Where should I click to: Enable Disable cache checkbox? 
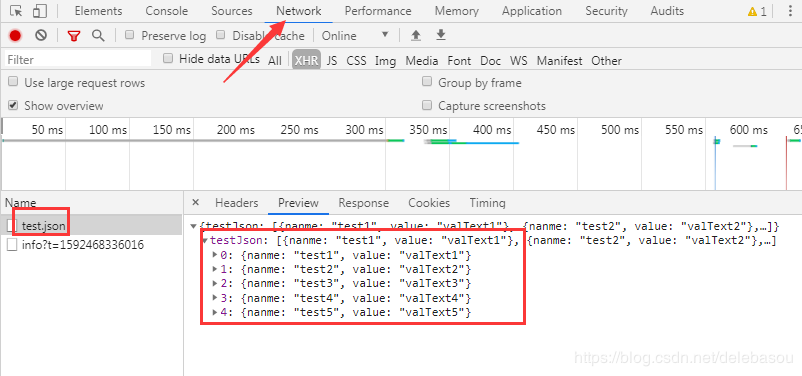click(220, 35)
